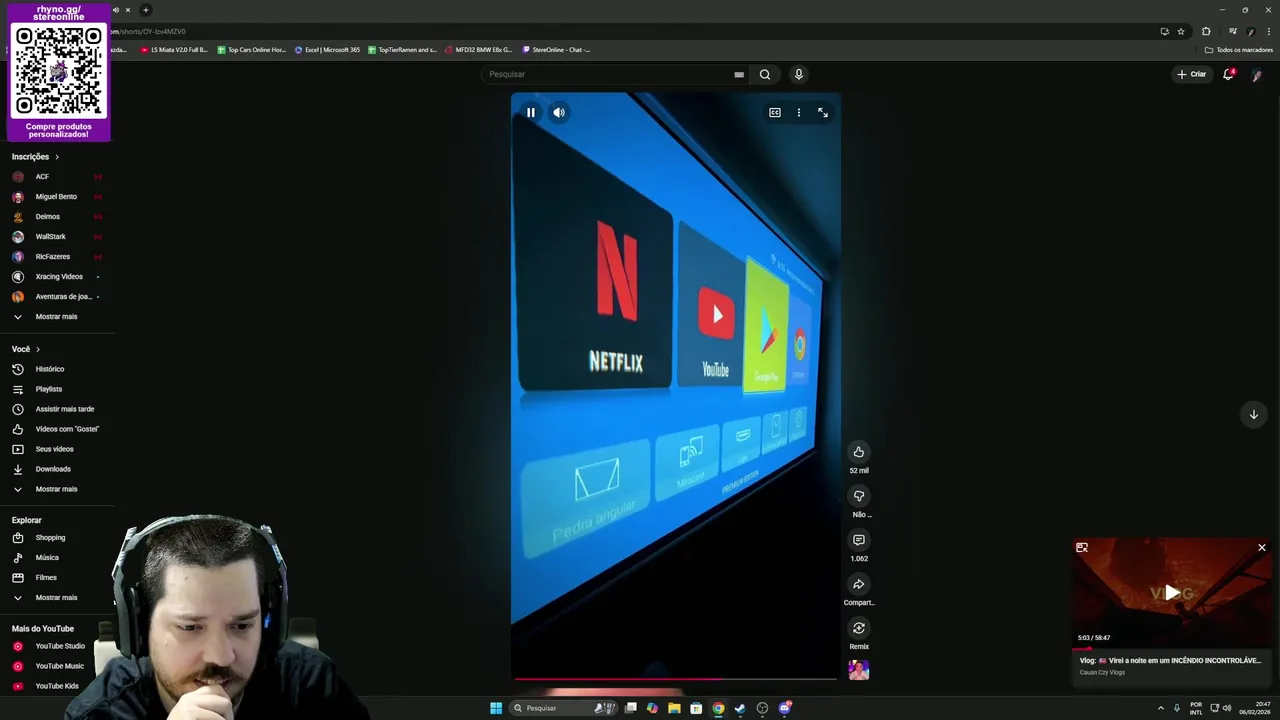Dislike the Short
This screenshot has height=720, width=1280.
tap(858, 496)
